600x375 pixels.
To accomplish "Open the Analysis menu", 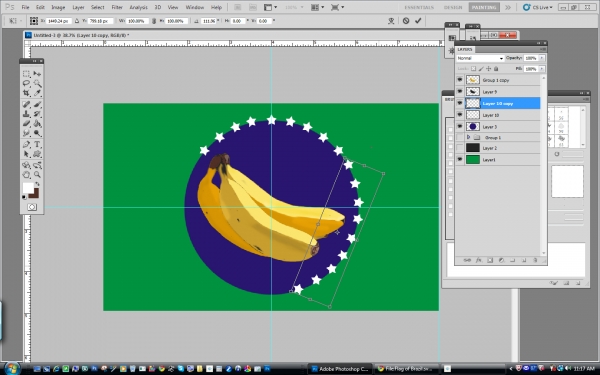I will (x=138, y=7).
